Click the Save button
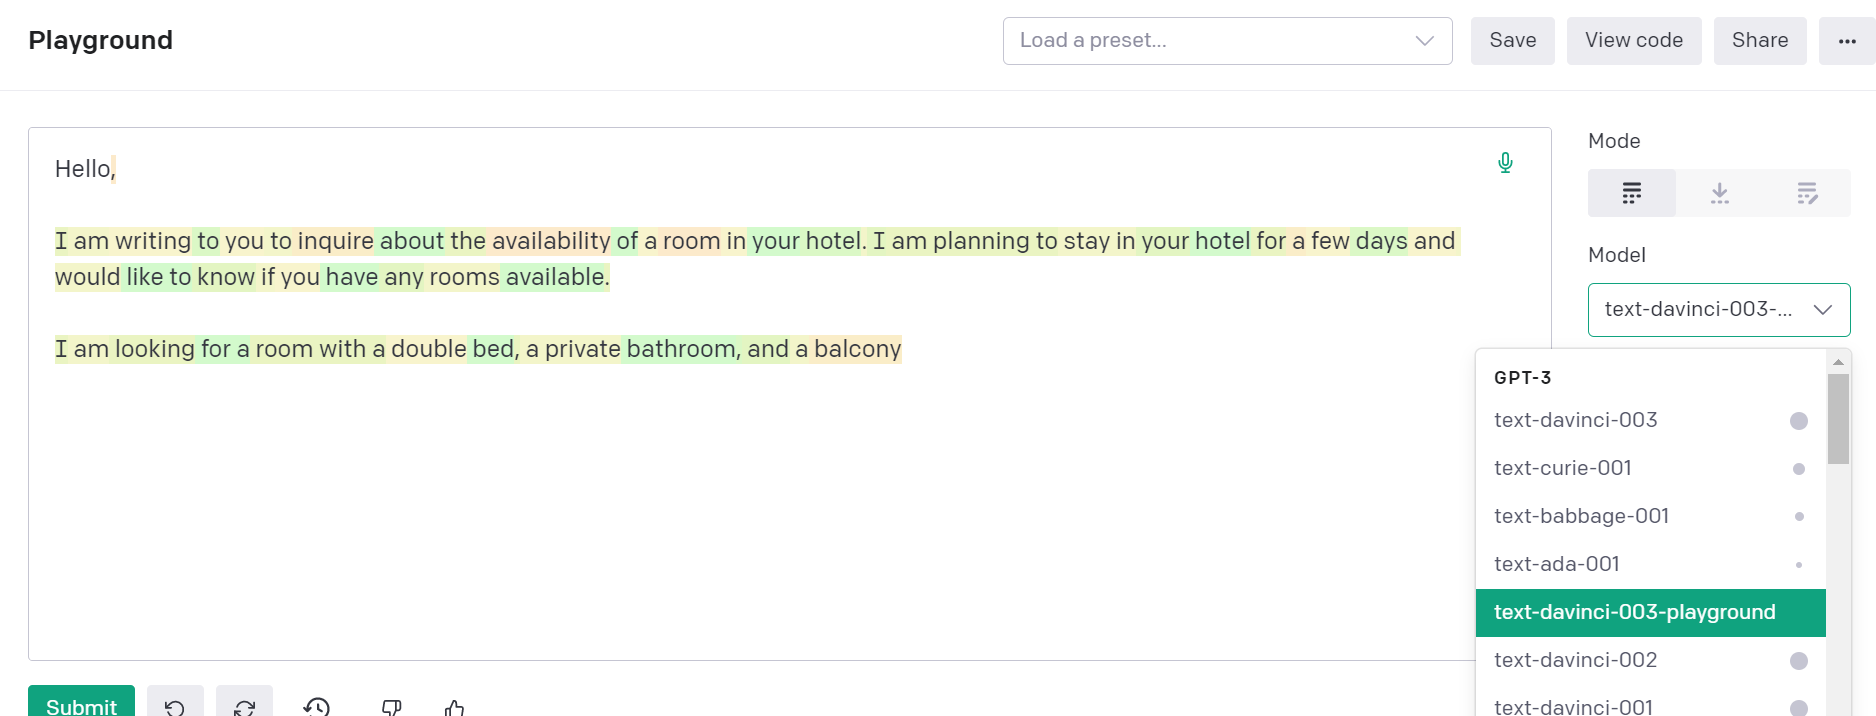 coord(1512,41)
